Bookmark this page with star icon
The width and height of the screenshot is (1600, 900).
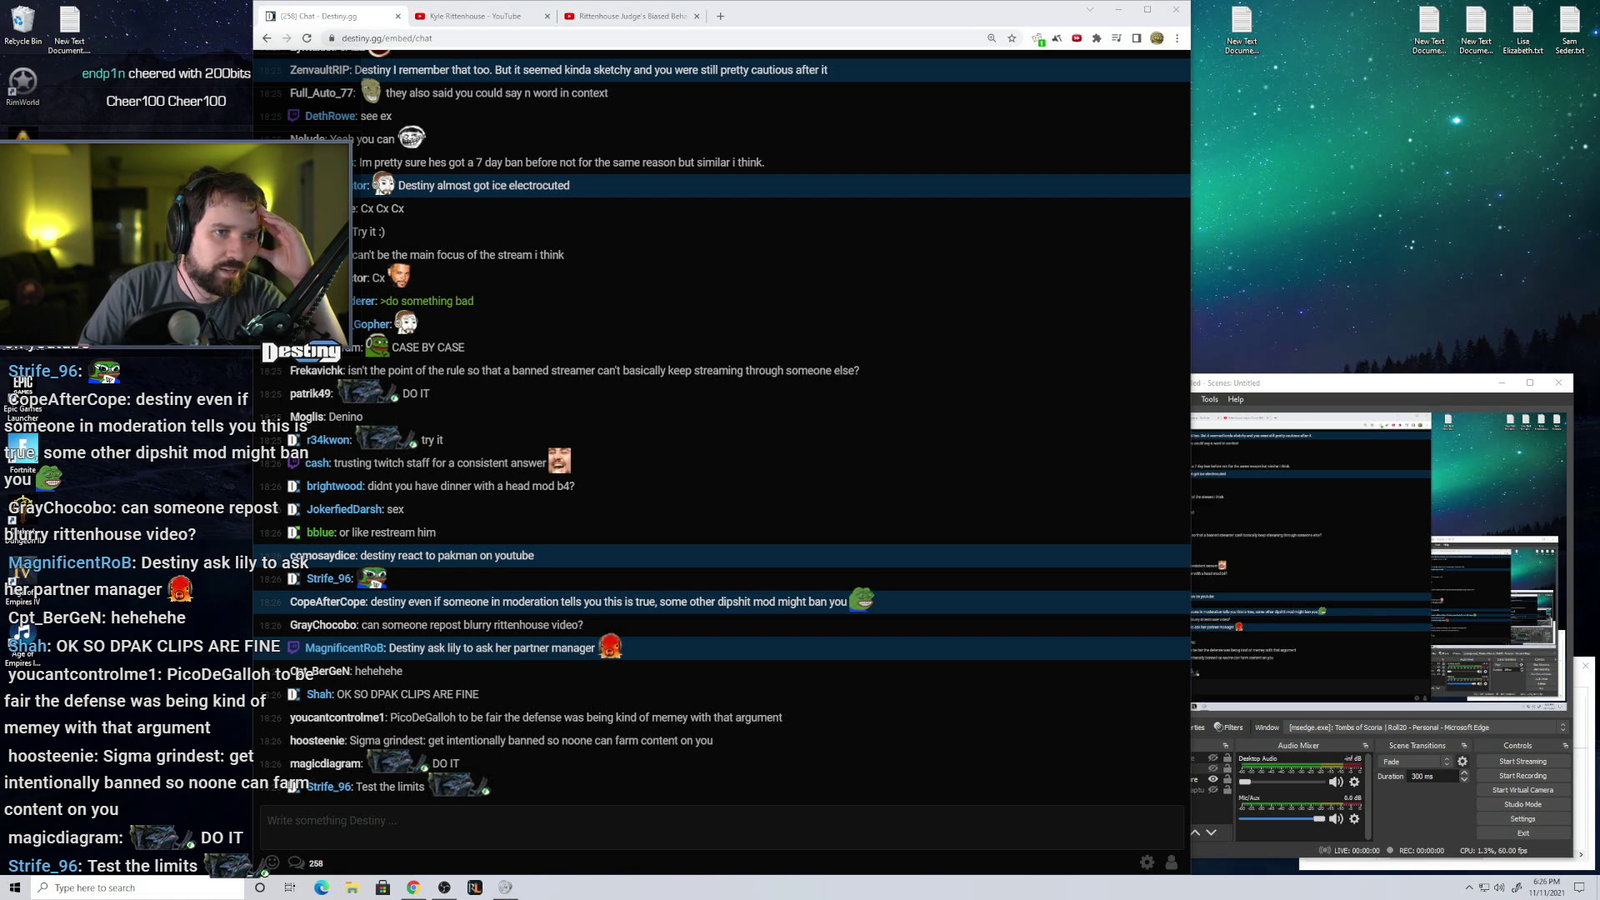(x=1012, y=38)
